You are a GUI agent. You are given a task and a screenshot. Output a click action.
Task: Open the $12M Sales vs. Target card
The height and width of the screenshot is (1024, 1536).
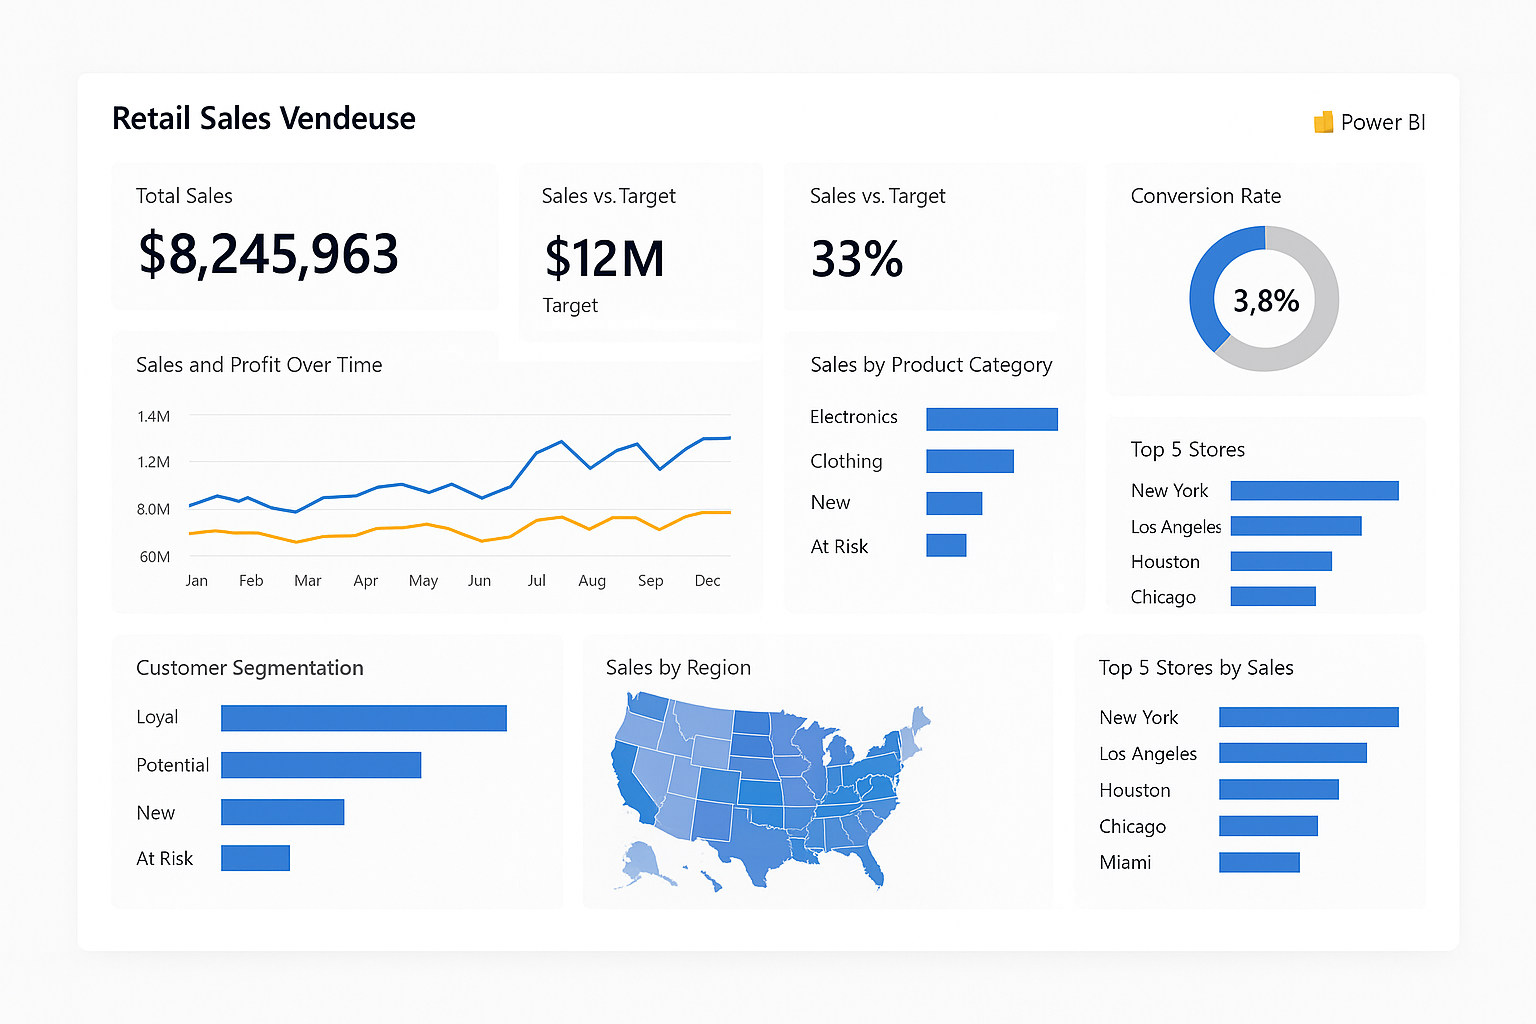604,258
